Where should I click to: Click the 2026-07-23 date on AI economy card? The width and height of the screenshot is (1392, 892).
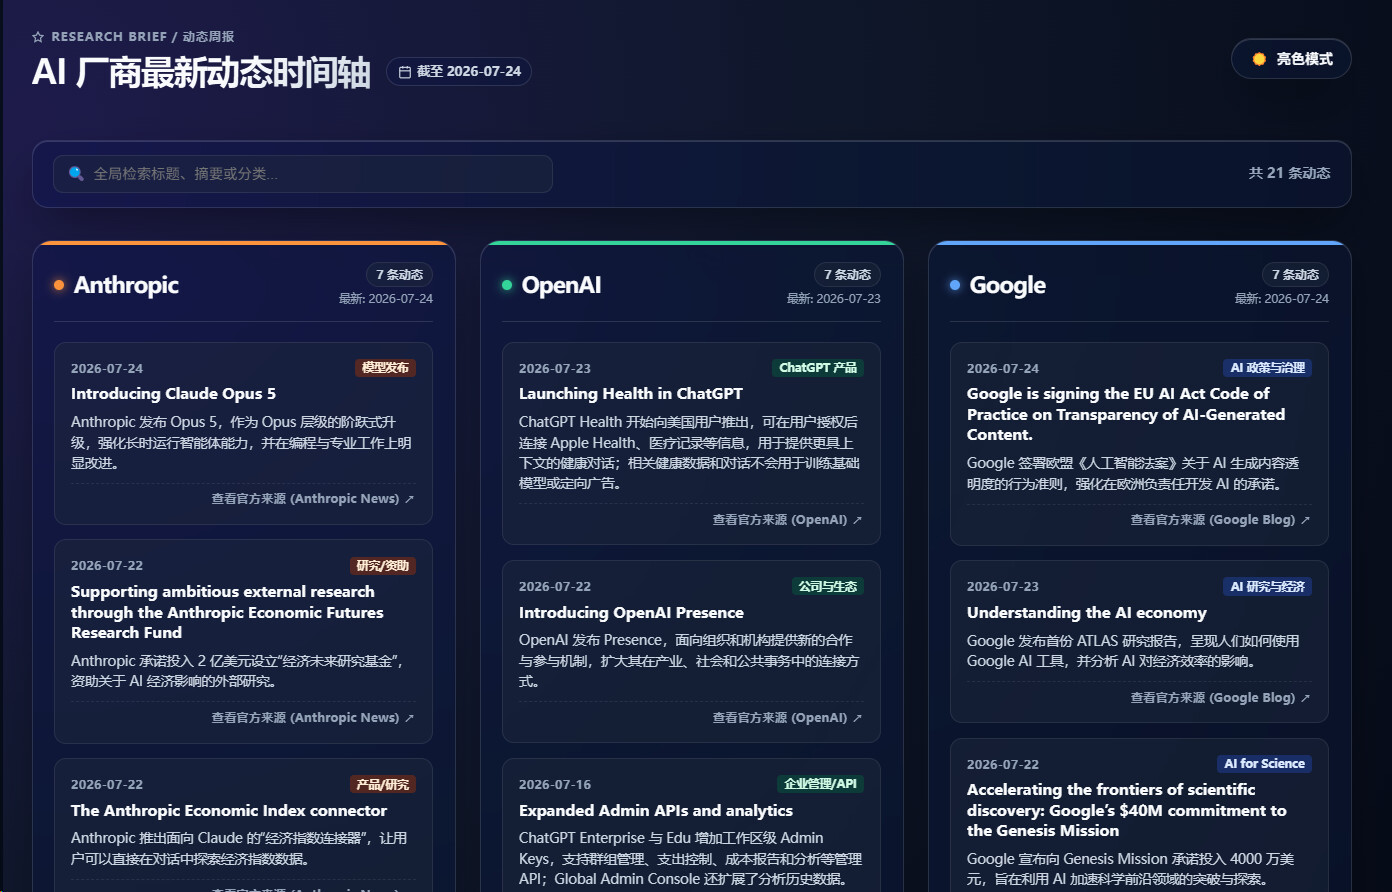coord(1003,587)
